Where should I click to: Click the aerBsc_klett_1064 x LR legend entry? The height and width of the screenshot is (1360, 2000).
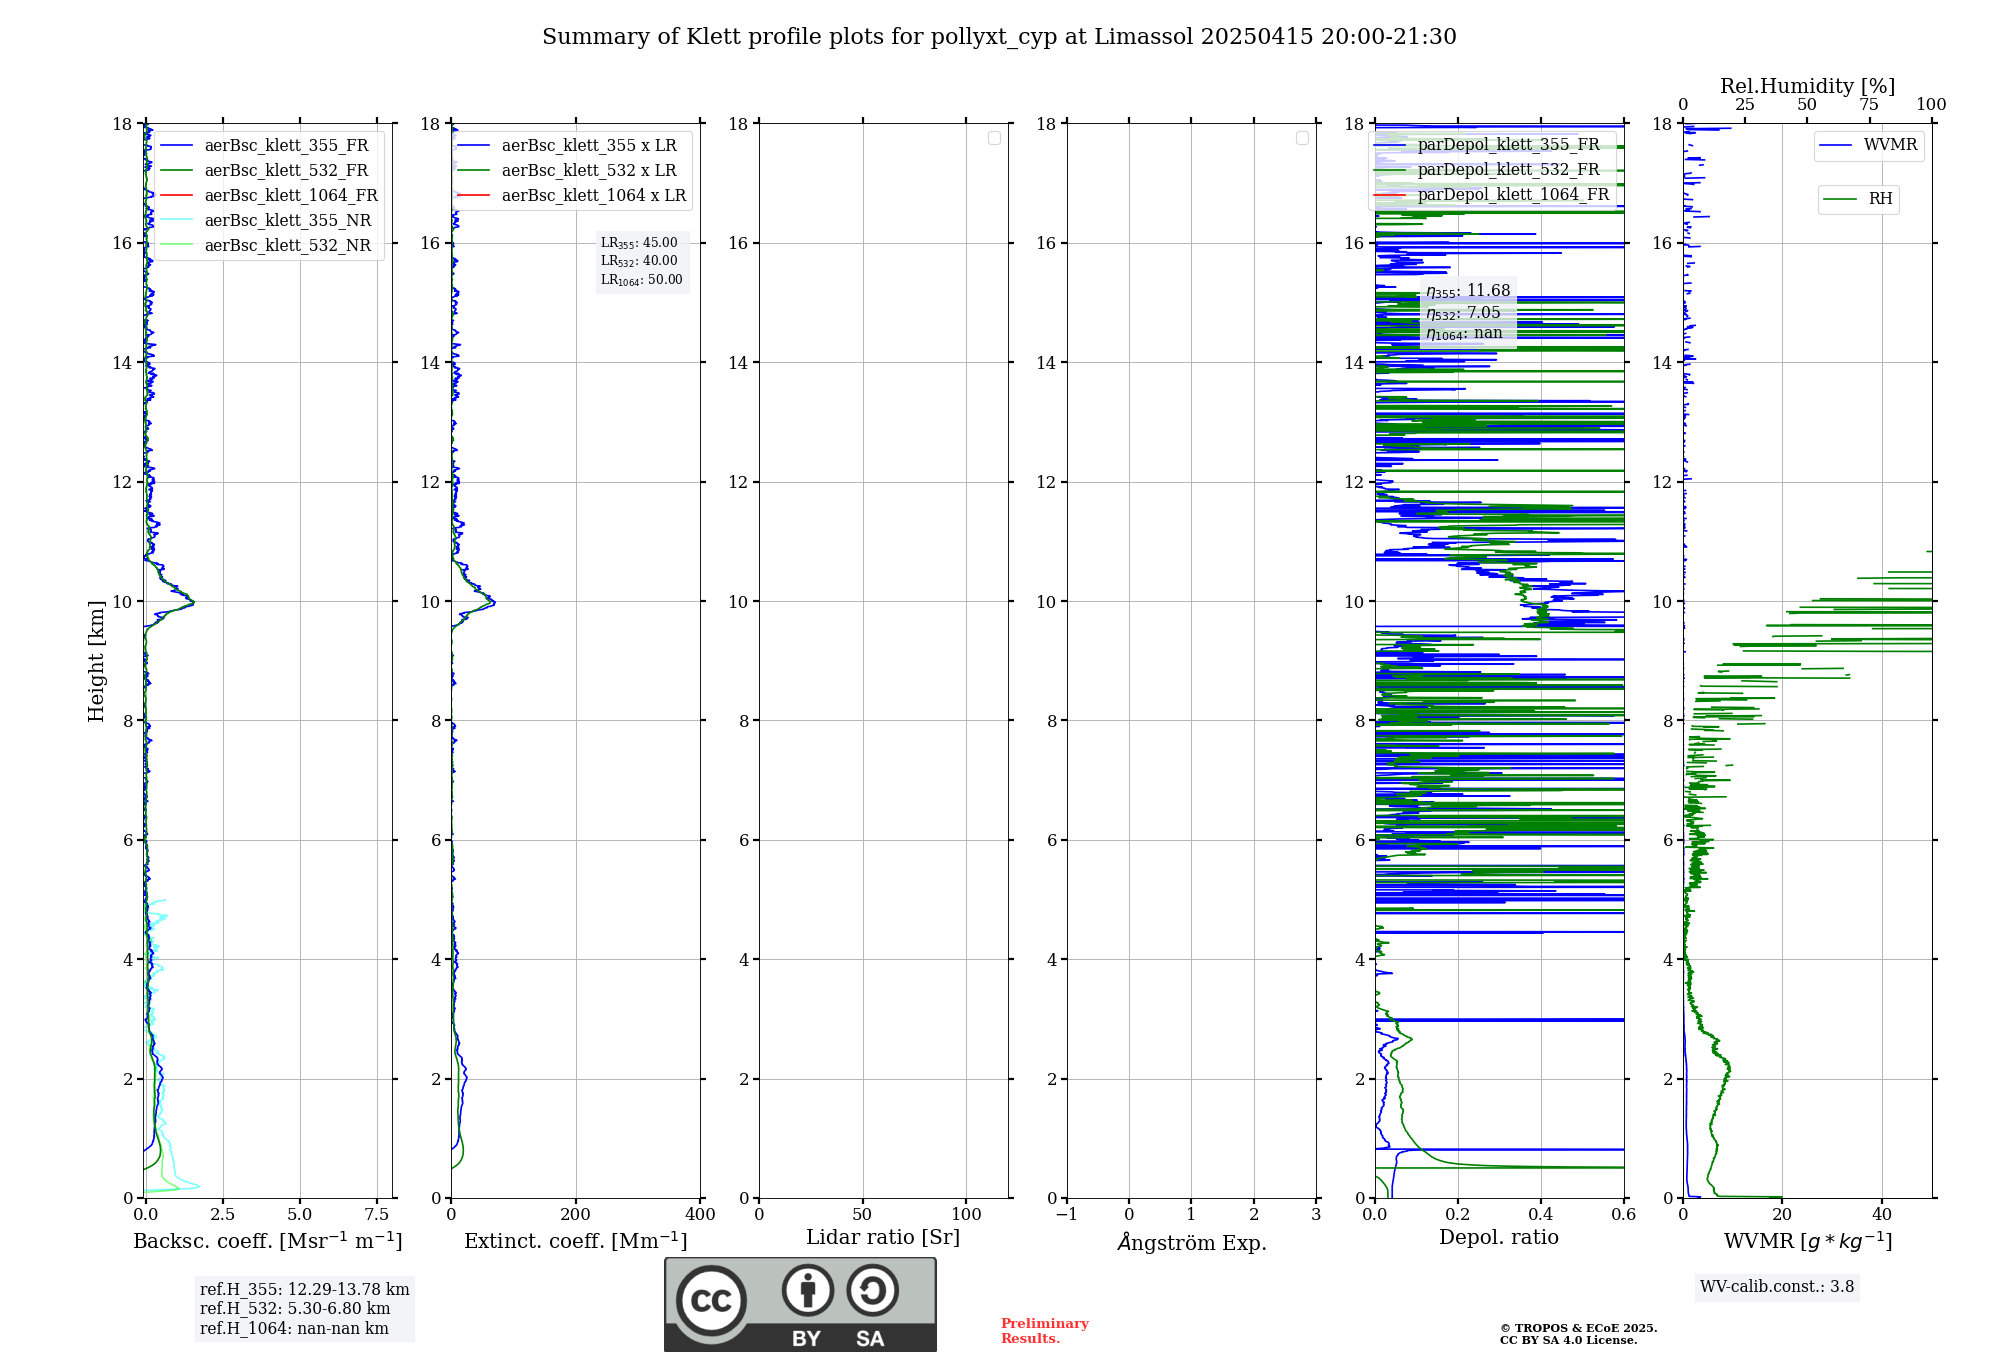[x=593, y=196]
